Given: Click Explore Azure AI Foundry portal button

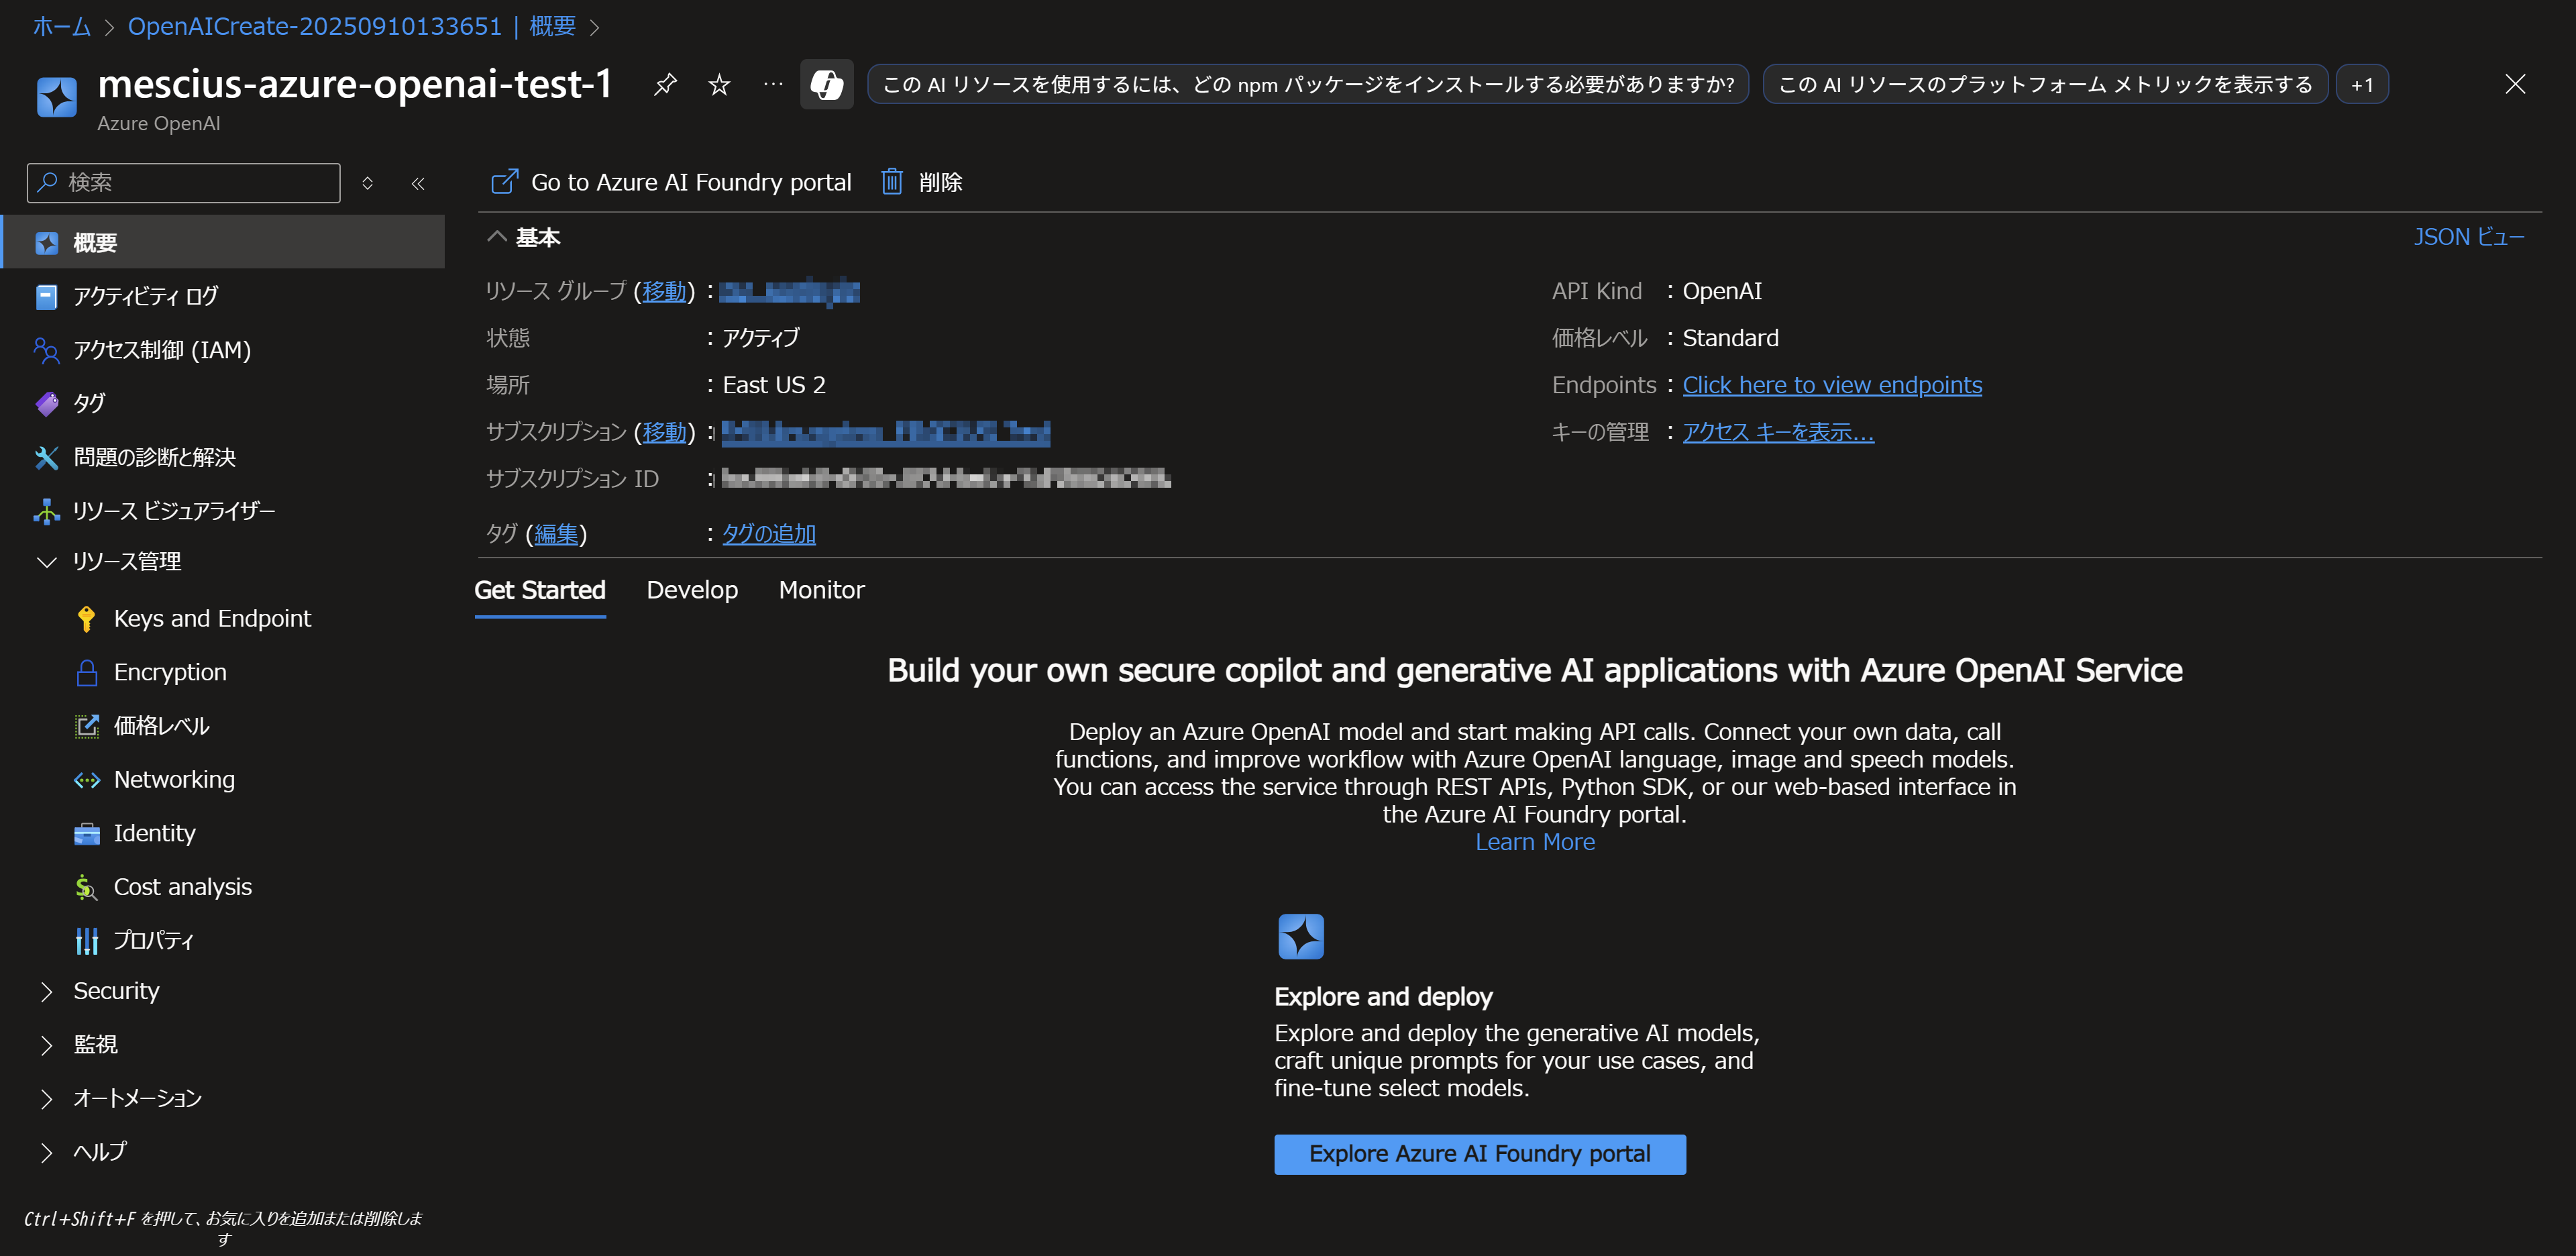Looking at the screenshot, I should [x=1479, y=1154].
